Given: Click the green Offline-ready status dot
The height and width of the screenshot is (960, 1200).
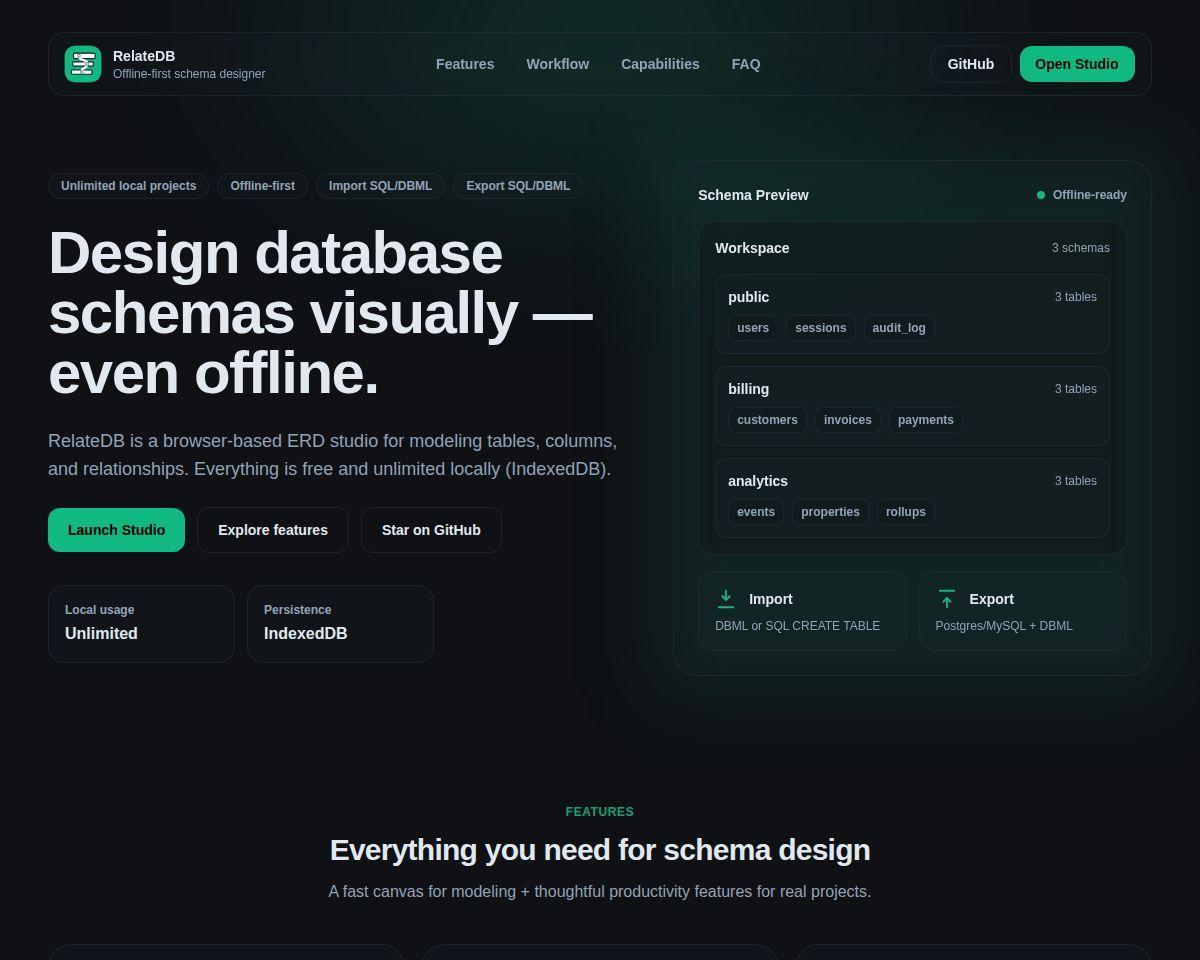Looking at the screenshot, I should (x=1041, y=195).
